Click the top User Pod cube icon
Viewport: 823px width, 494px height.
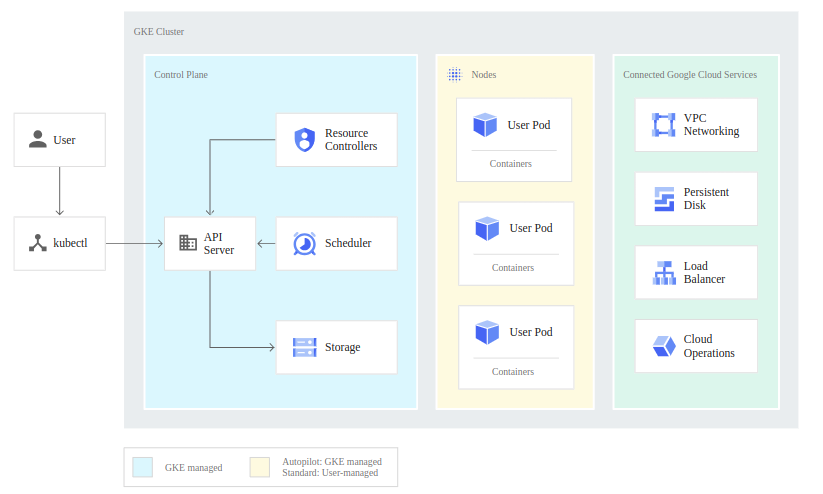pyautogui.click(x=485, y=125)
